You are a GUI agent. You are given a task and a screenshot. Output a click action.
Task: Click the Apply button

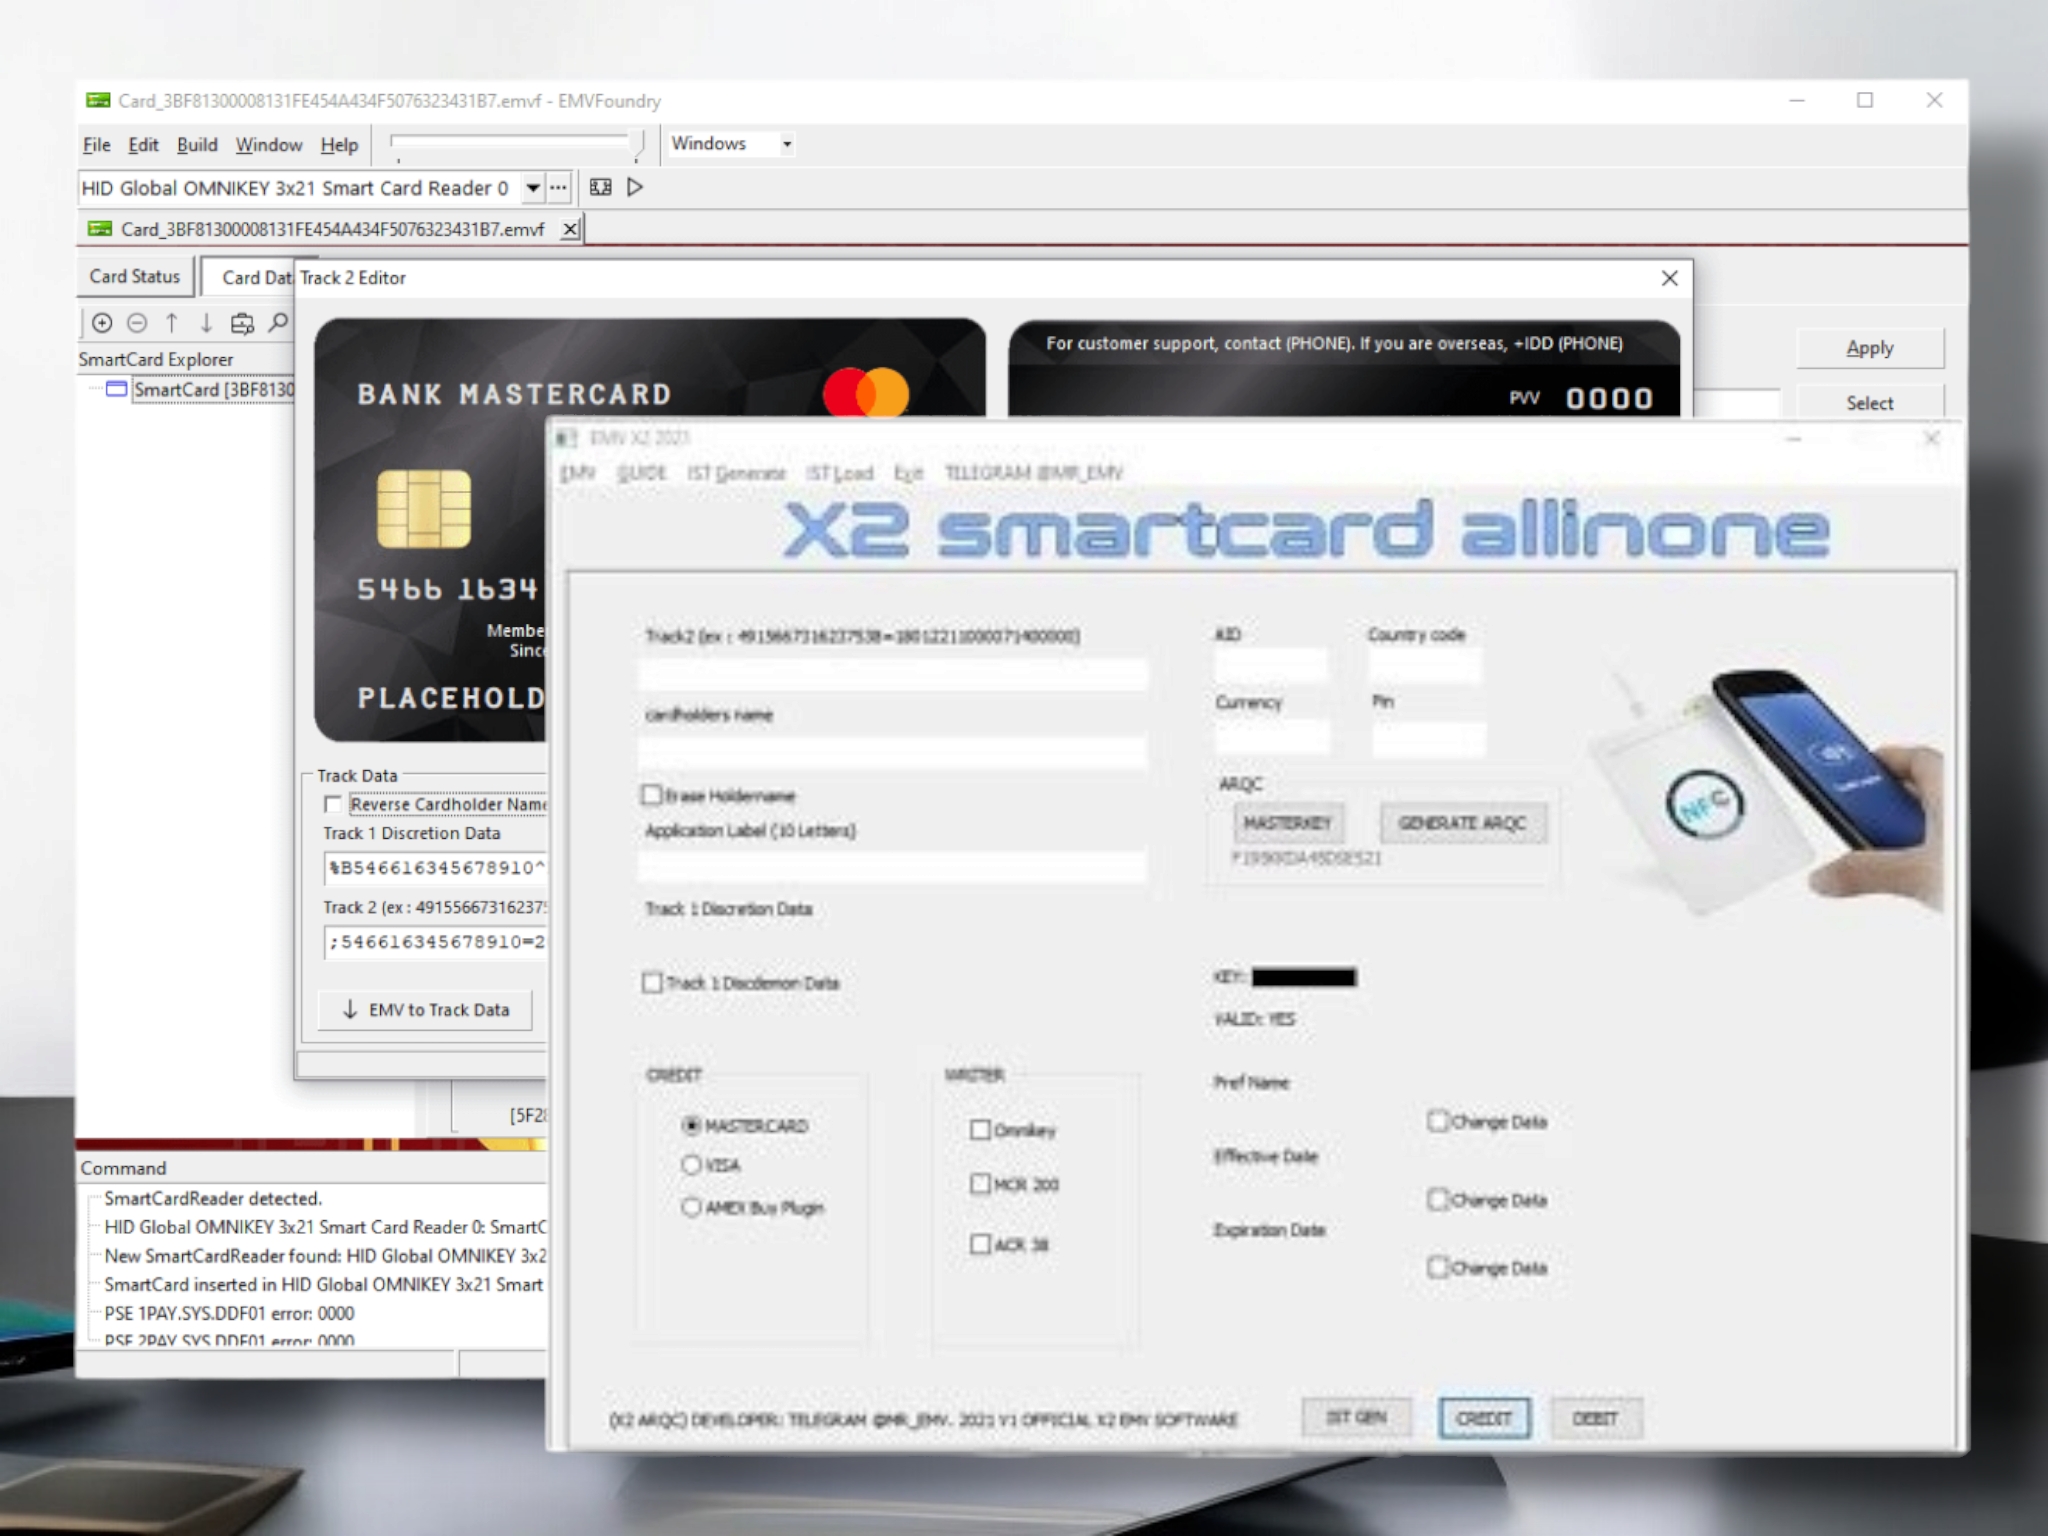coord(1869,348)
